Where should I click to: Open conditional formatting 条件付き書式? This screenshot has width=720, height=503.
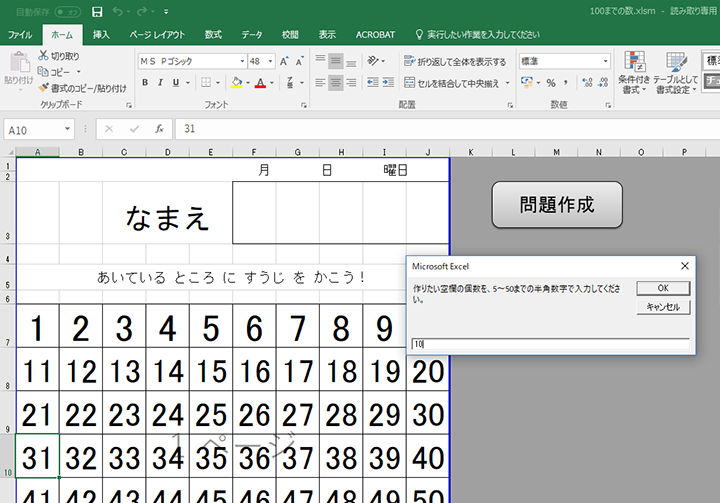(634, 72)
